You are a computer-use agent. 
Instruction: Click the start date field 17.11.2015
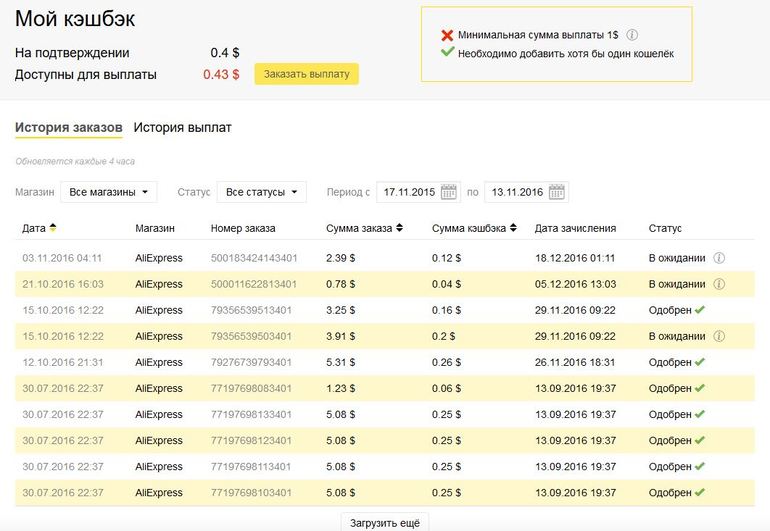coord(408,192)
